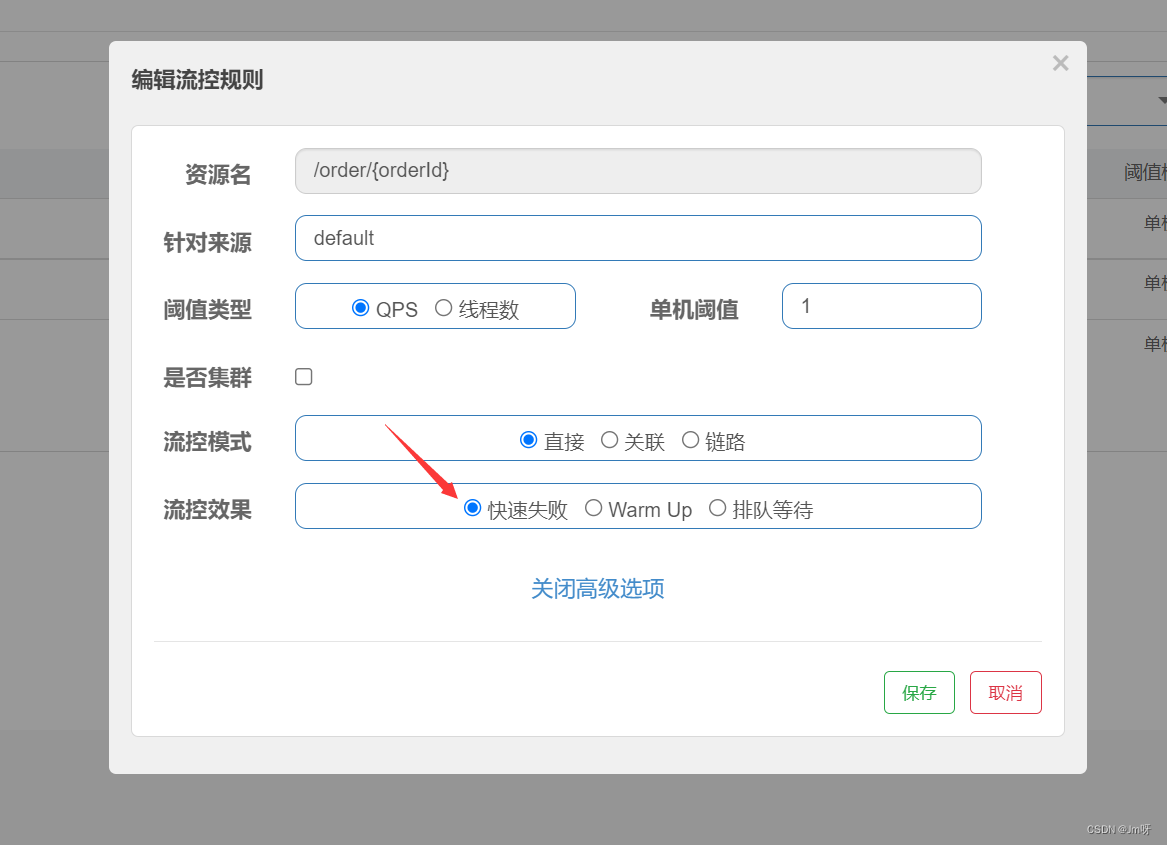Select the 关联 flow control mode
1167x845 pixels.
610,440
